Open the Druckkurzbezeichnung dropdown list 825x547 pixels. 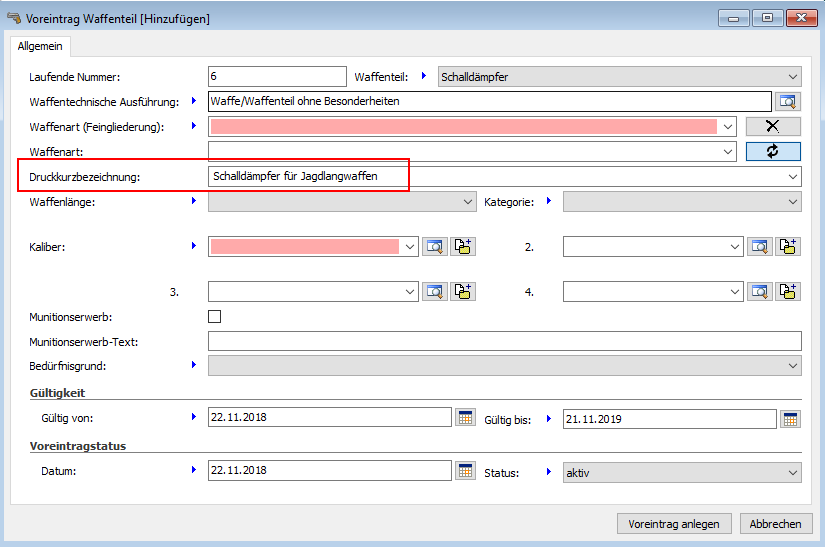[x=793, y=177]
